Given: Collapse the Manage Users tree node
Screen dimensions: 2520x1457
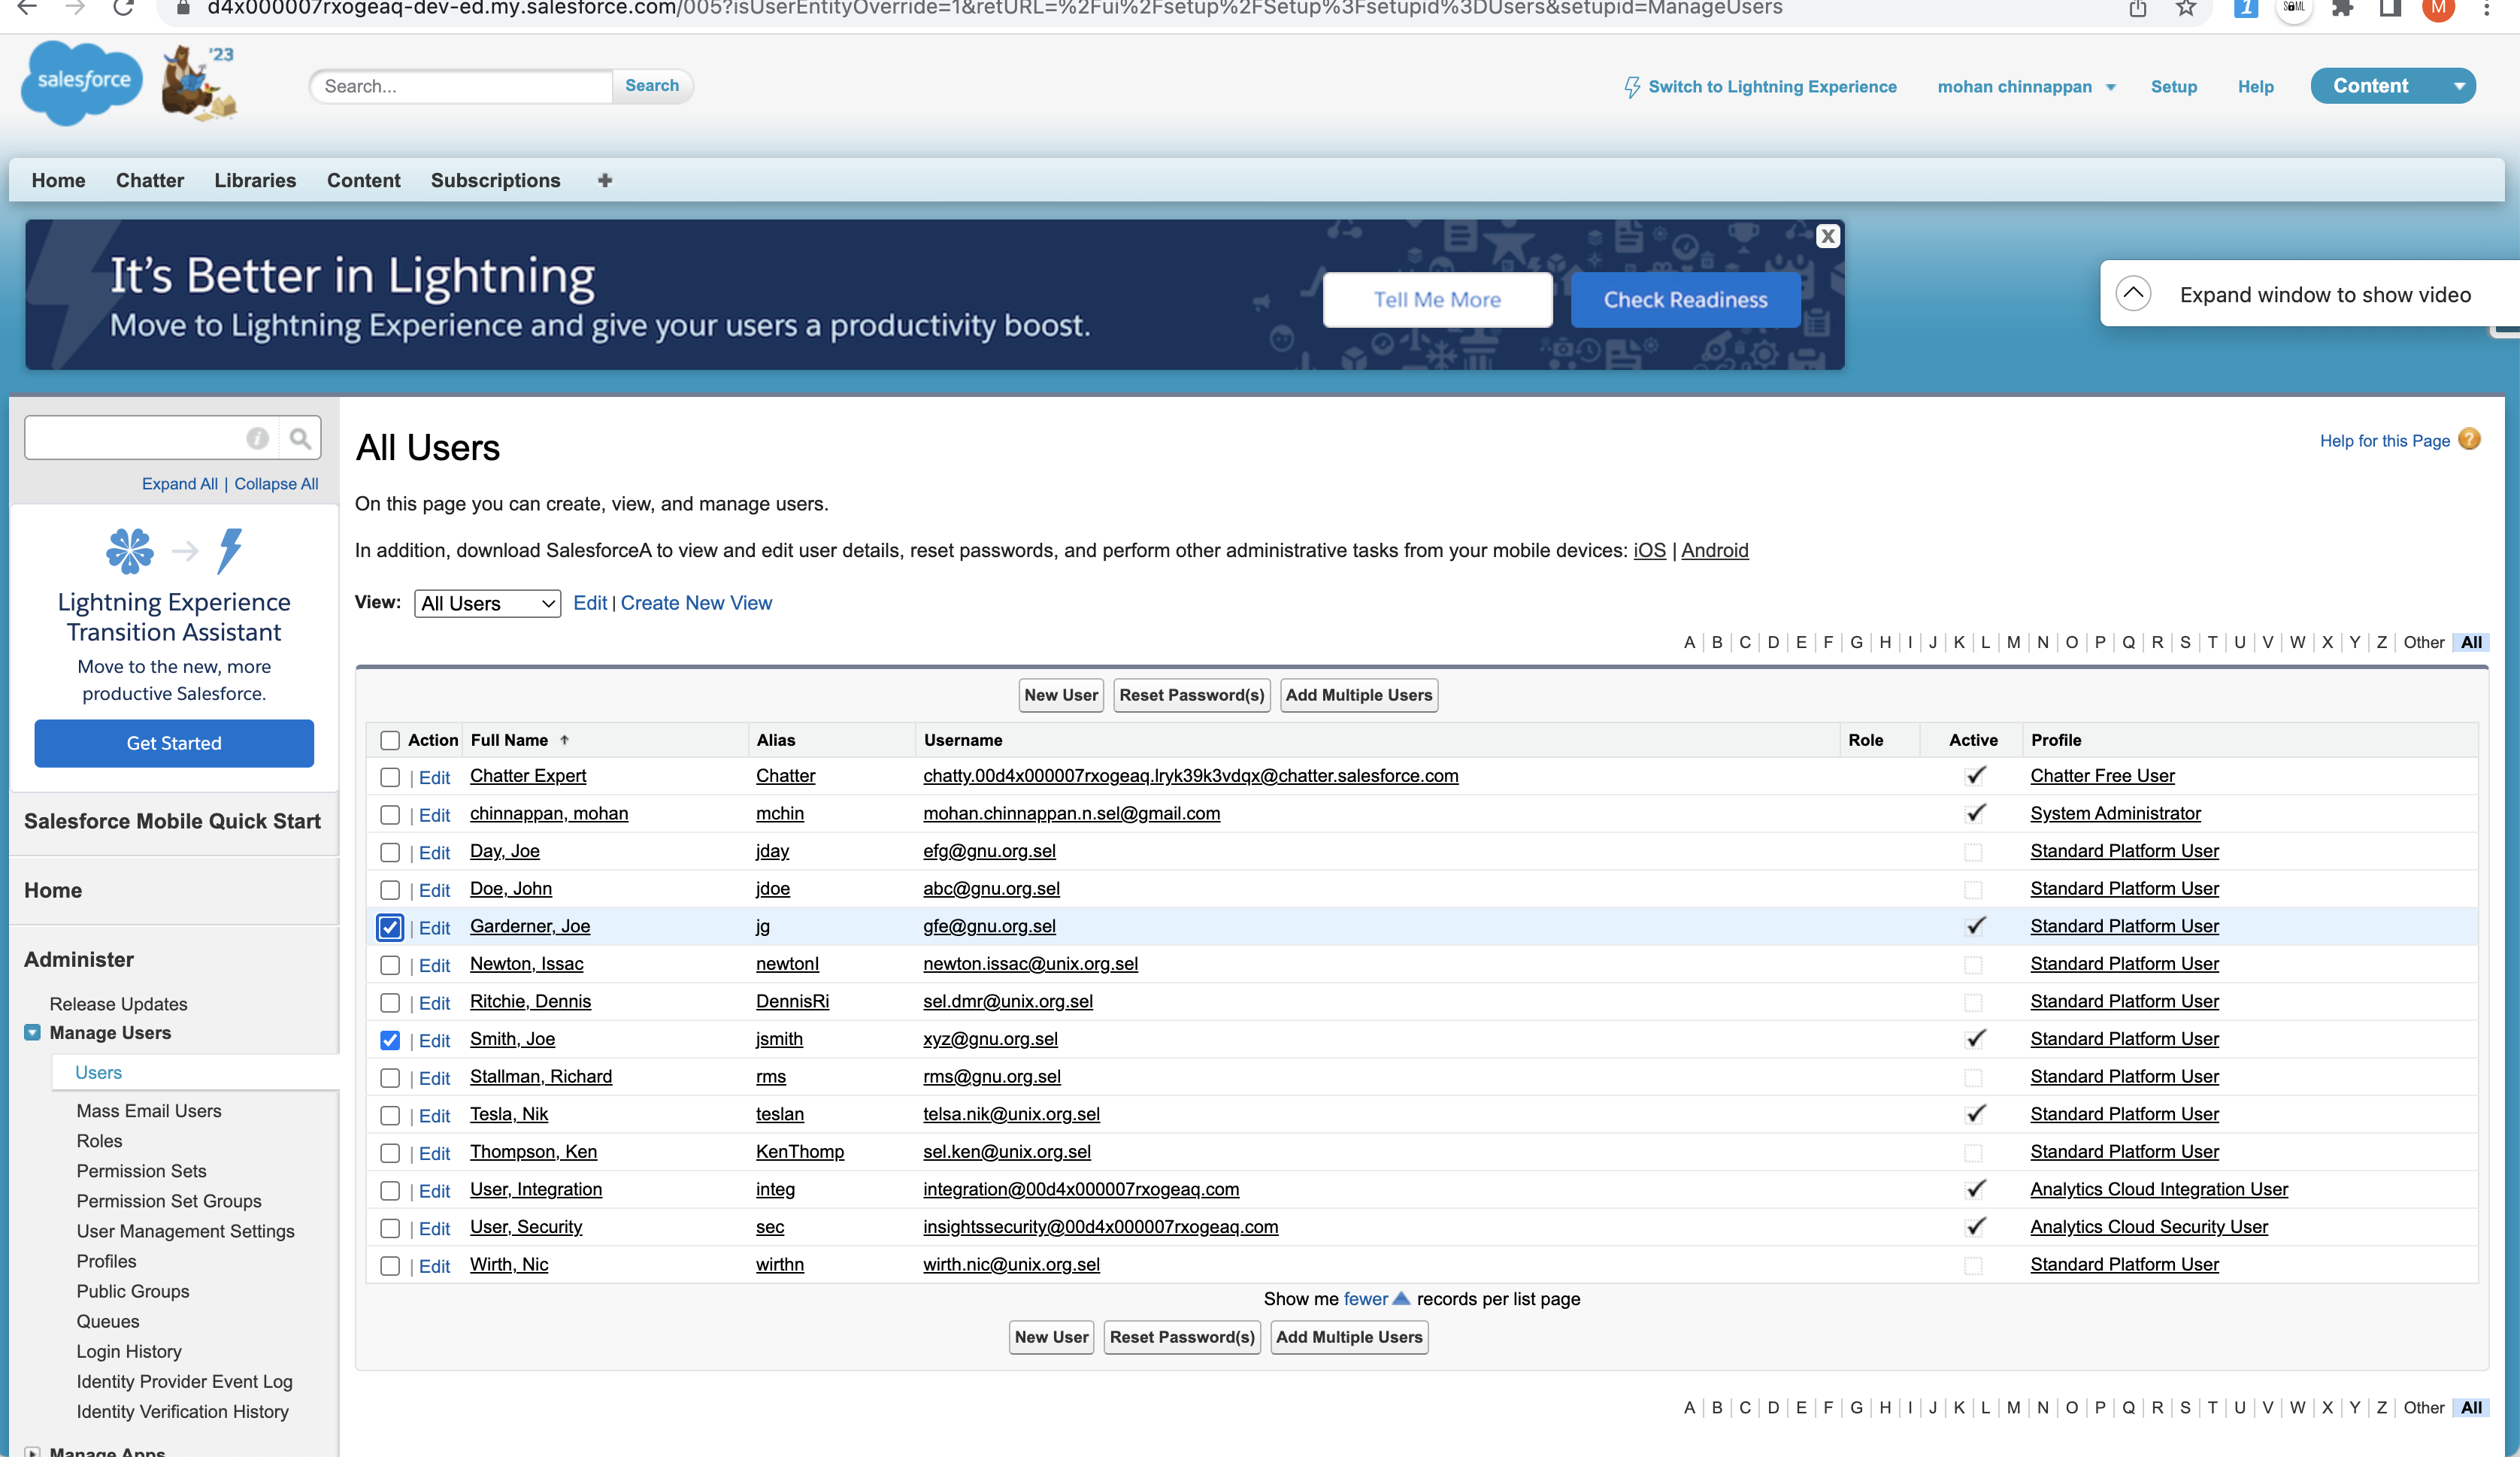Looking at the screenshot, I should tap(33, 1032).
